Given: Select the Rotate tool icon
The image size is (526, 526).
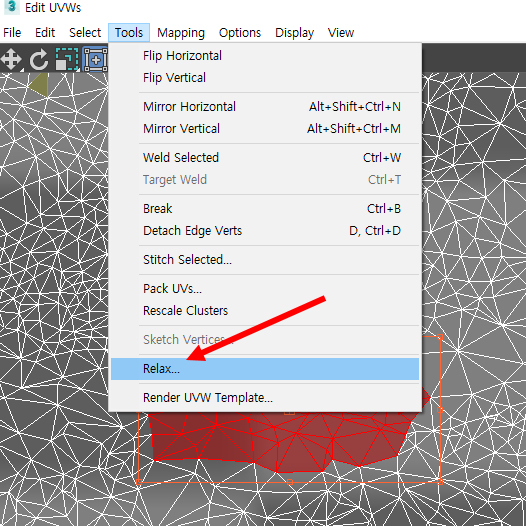Looking at the screenshot, I should coord(39,60).
